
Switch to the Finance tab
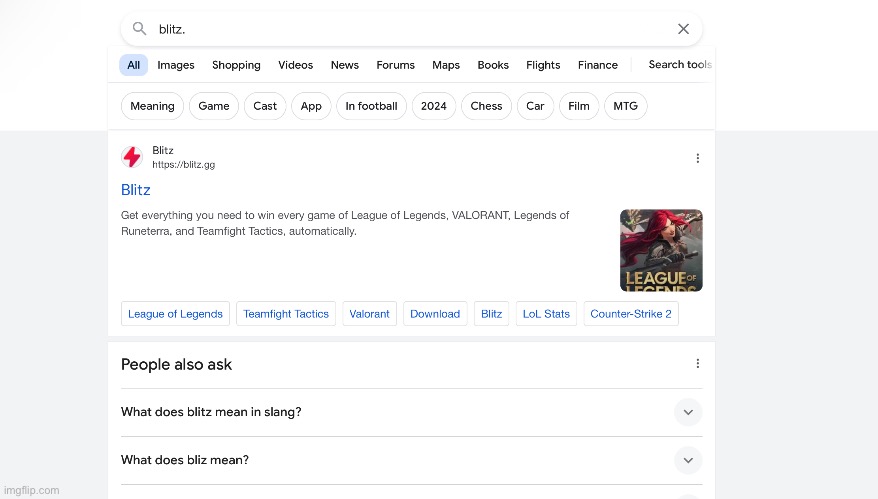pyautogui.click(x=597, y=65)
